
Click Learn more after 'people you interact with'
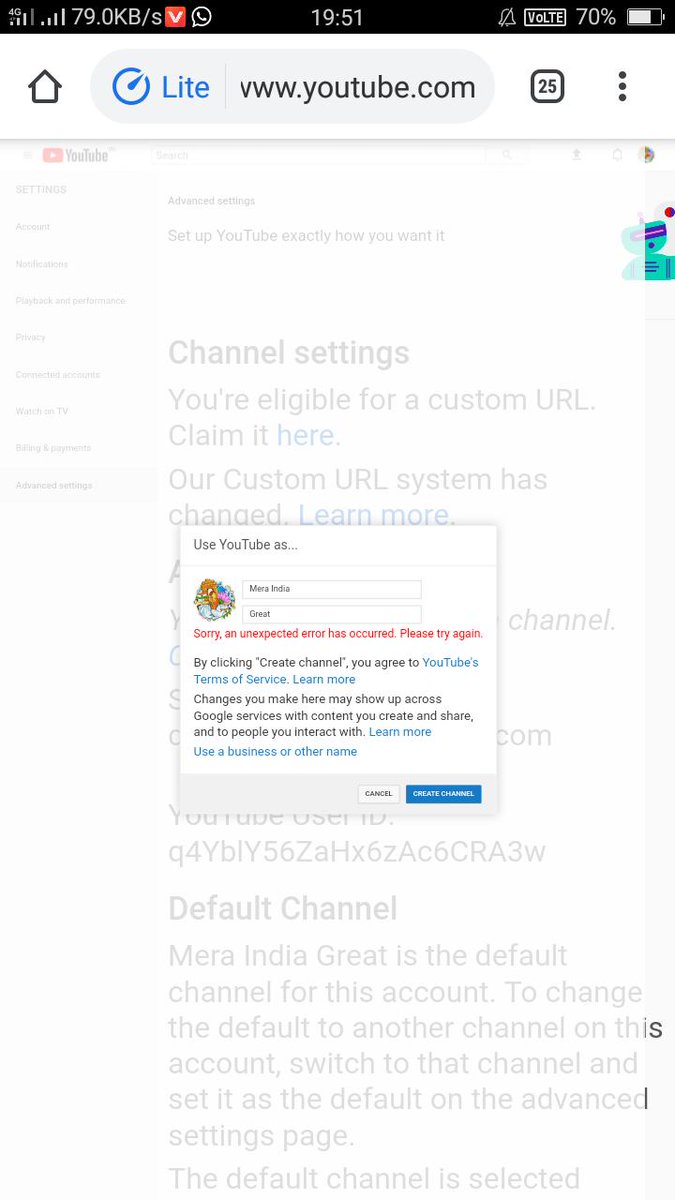(400, 732)
